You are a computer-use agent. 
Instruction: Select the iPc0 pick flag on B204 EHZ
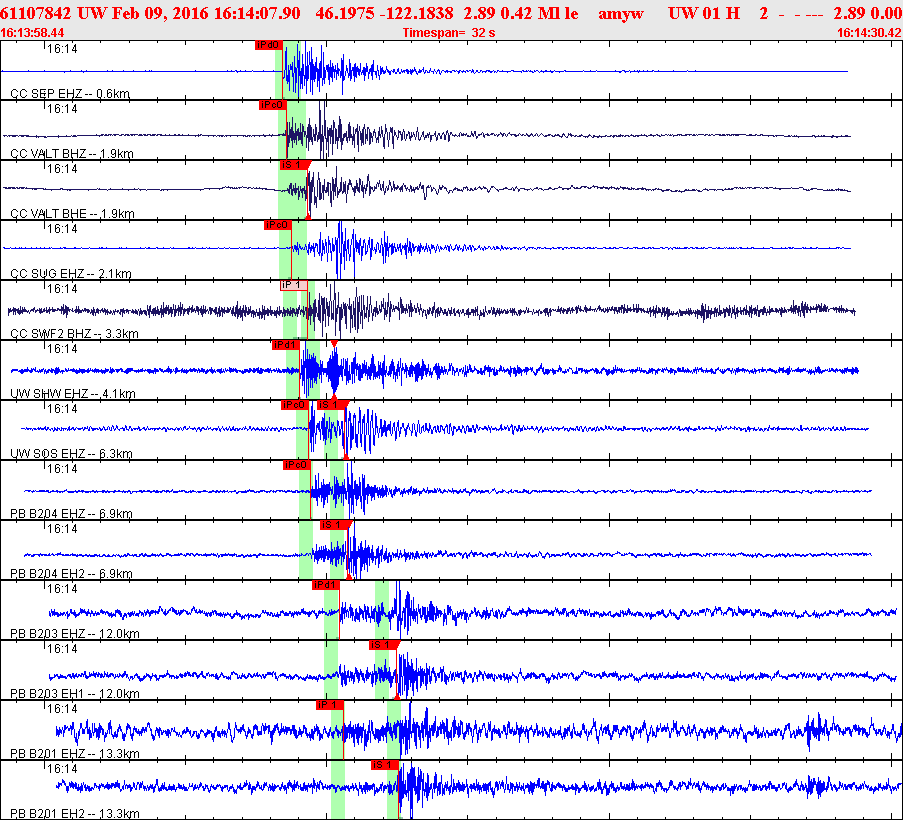pos(297,465)
